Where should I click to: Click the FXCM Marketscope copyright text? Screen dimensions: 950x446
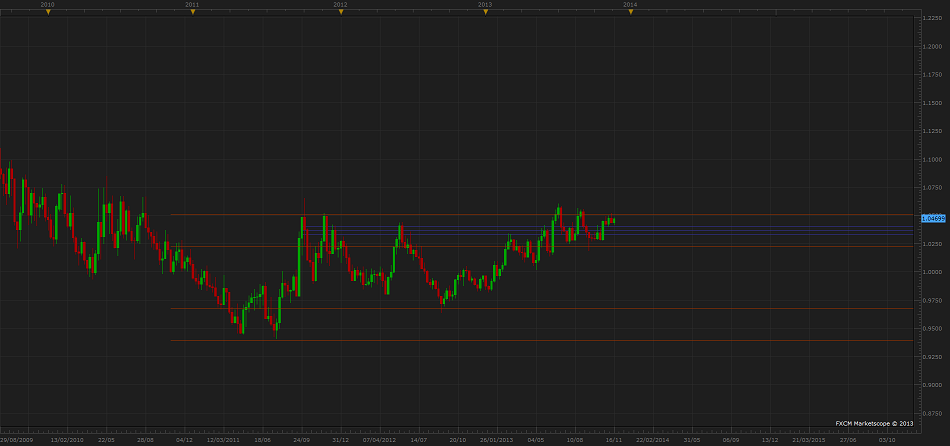point(875,423)
